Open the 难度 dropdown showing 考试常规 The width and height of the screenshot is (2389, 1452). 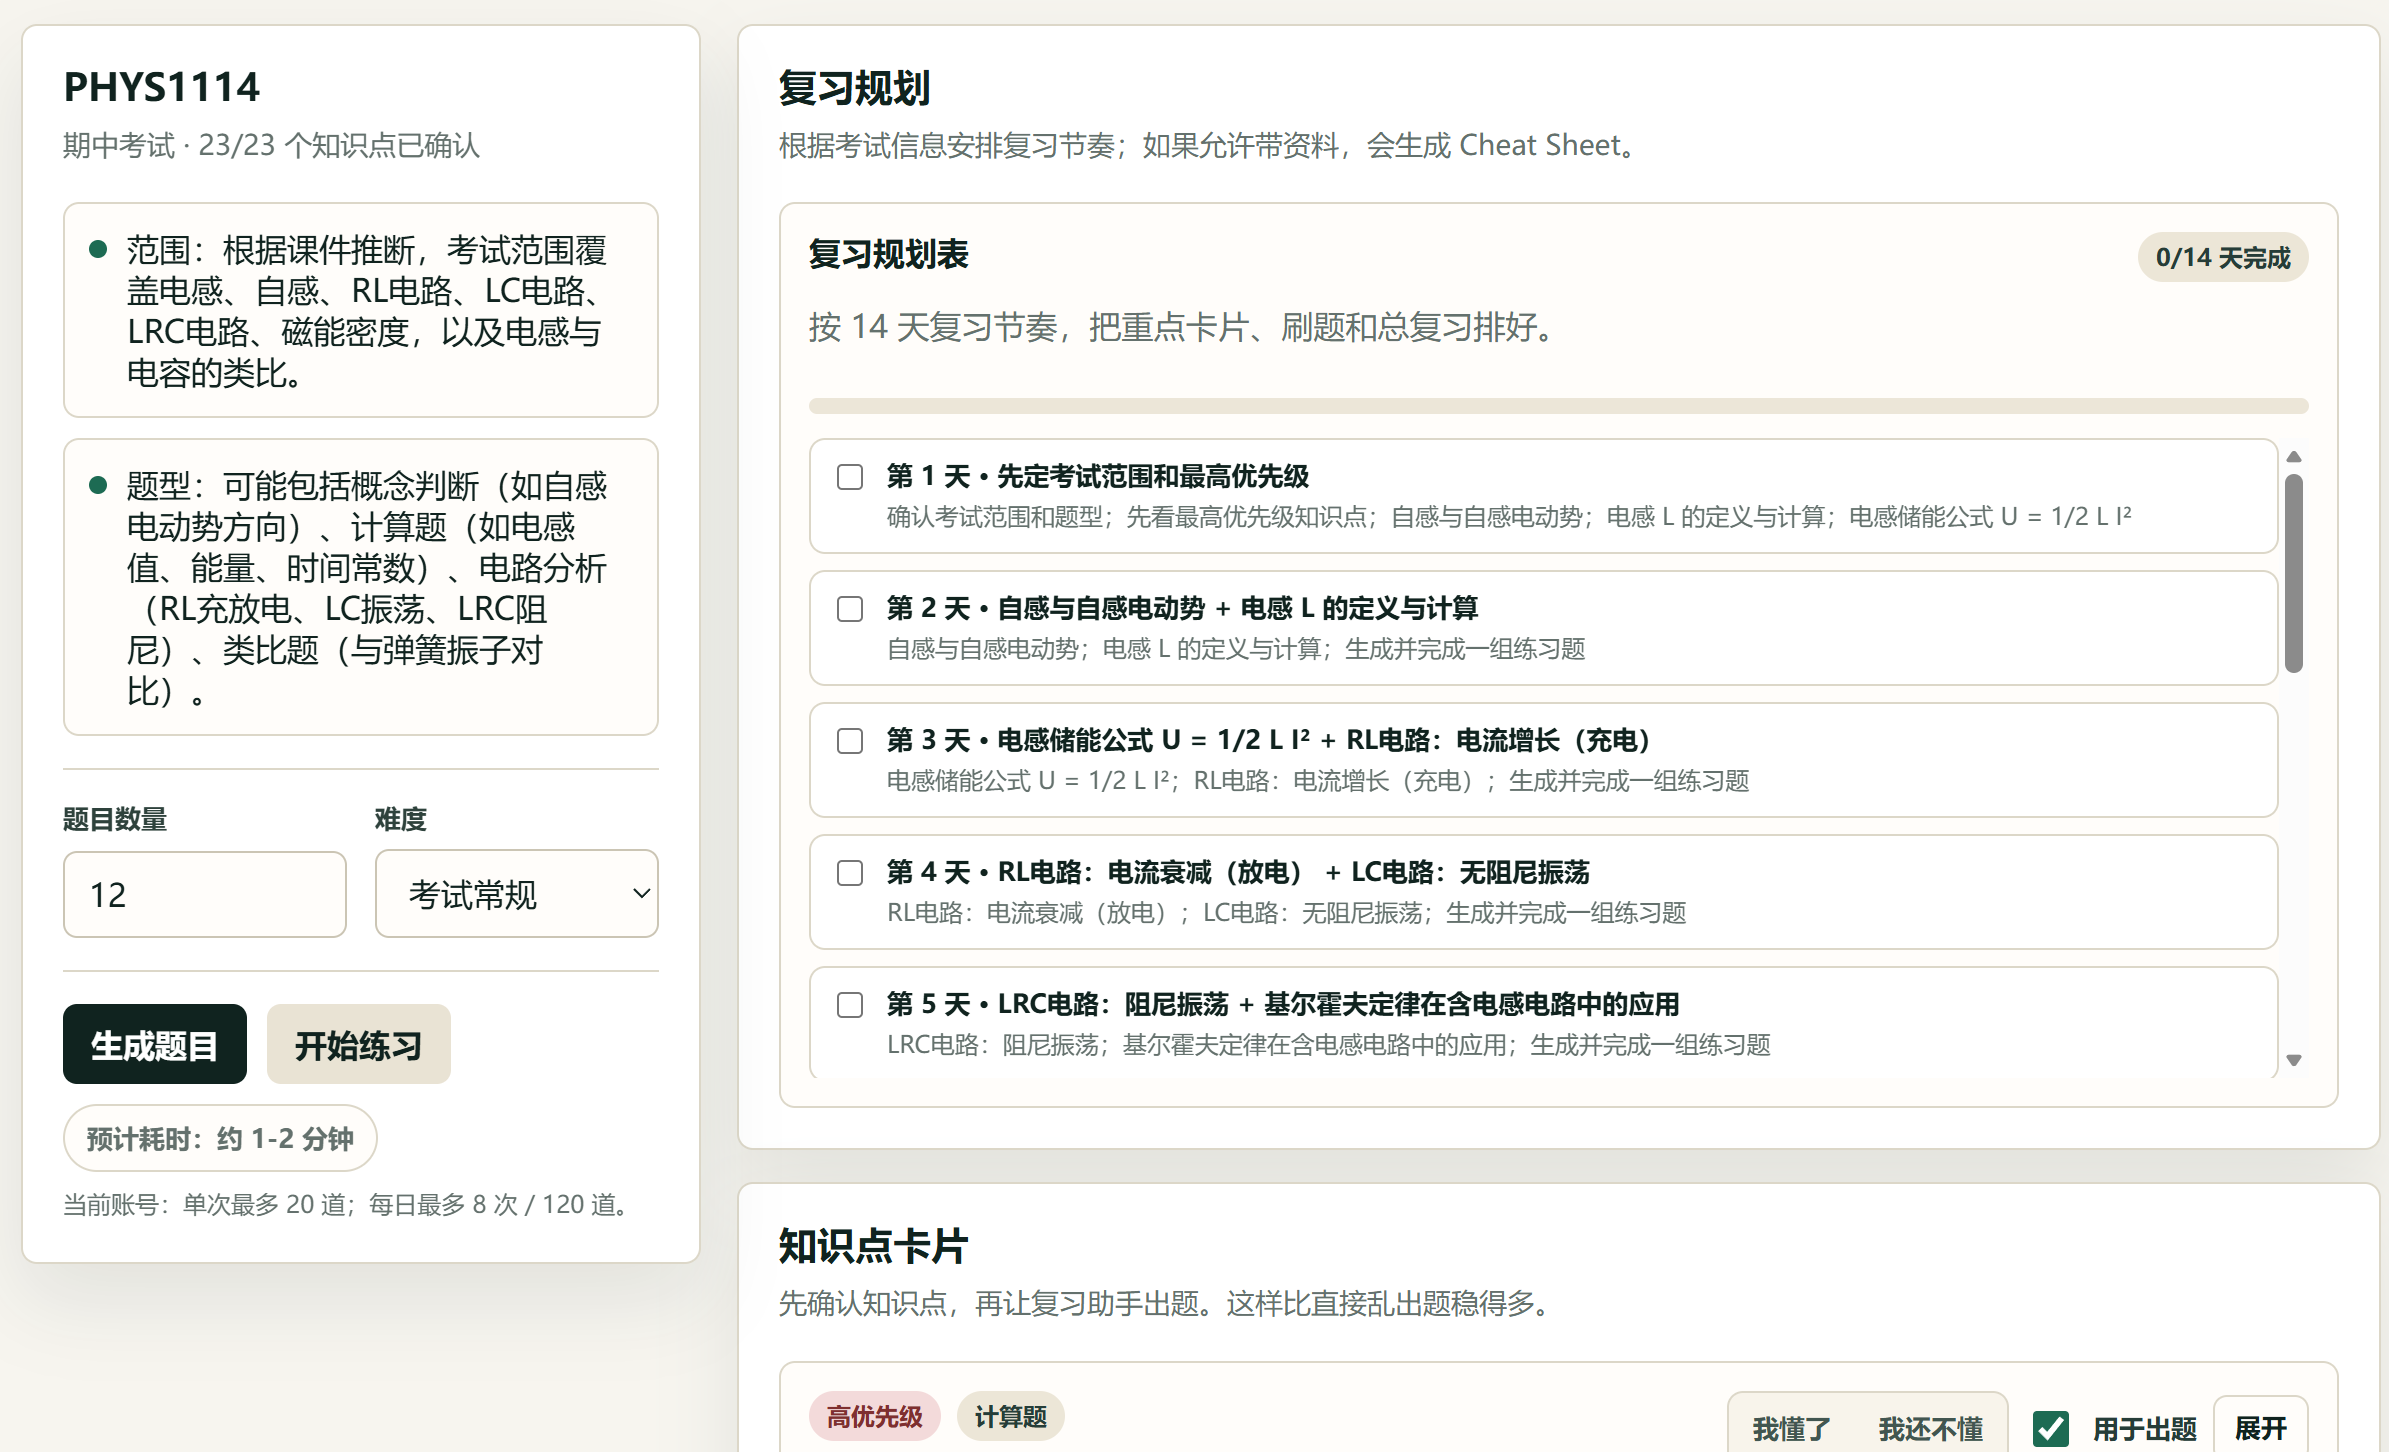517,894
